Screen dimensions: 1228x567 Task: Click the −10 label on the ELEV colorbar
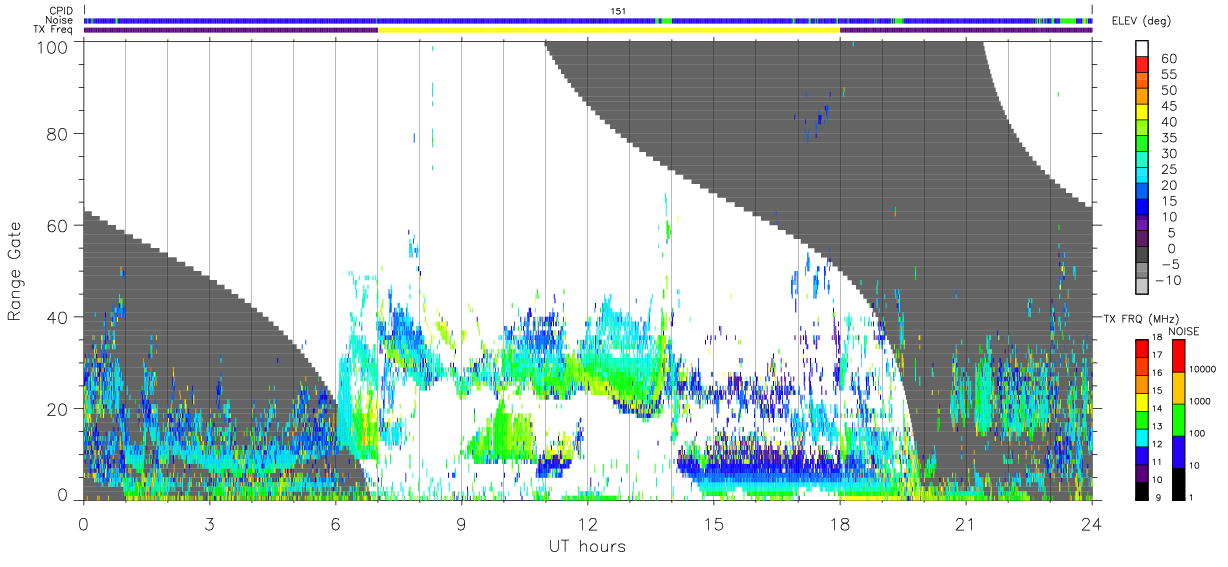point(1168,281)
